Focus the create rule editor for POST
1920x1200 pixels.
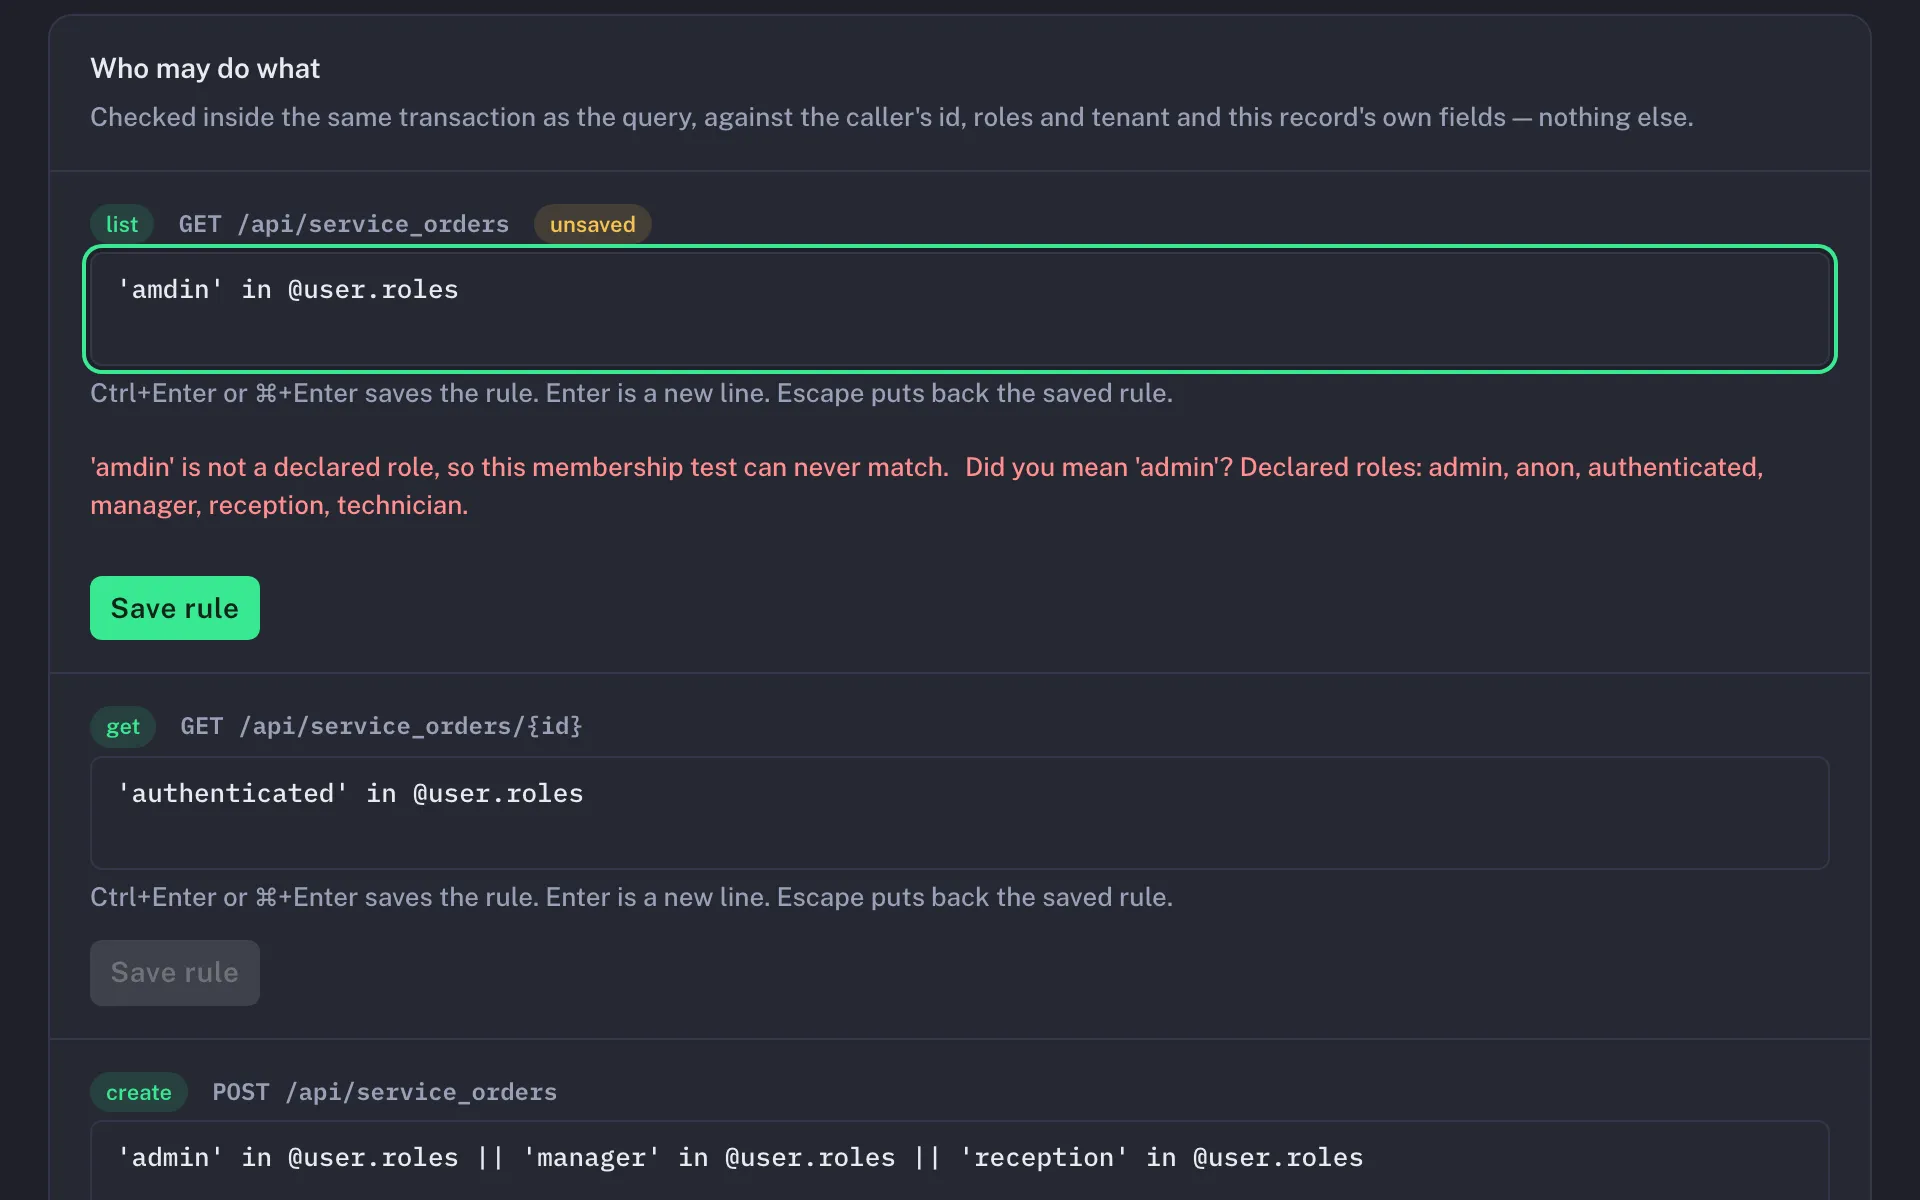(960, 1160)
